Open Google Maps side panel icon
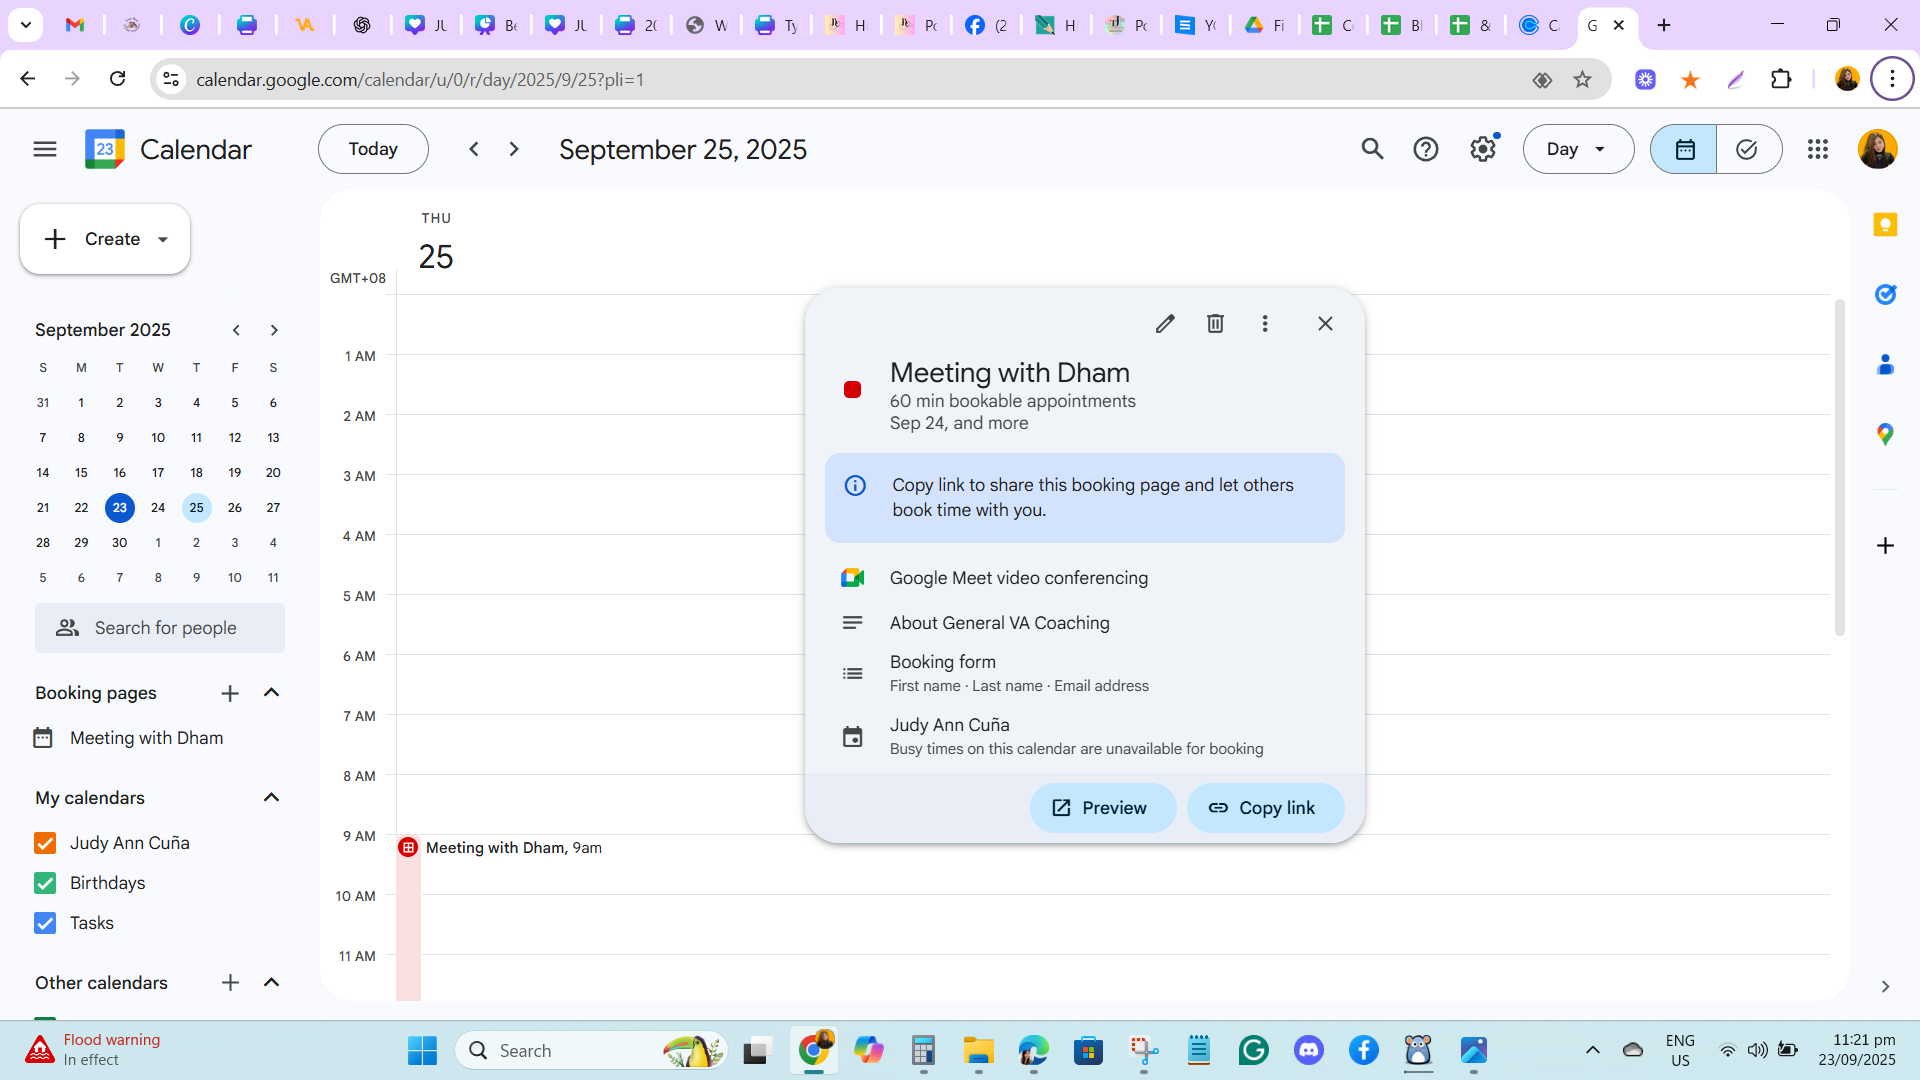The width and height of the screenshot is (1920, 1080). coord(1885,434)
